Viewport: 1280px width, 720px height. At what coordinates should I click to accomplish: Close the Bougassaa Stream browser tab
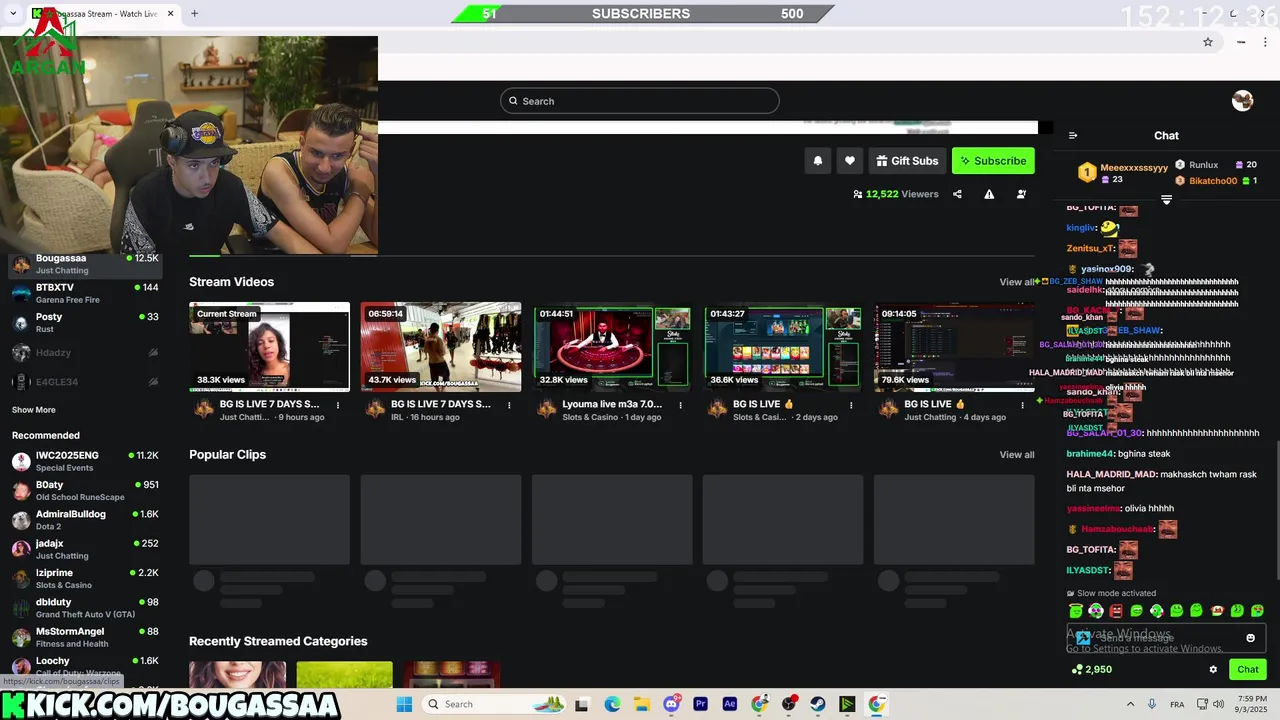(x=170, y=14)
